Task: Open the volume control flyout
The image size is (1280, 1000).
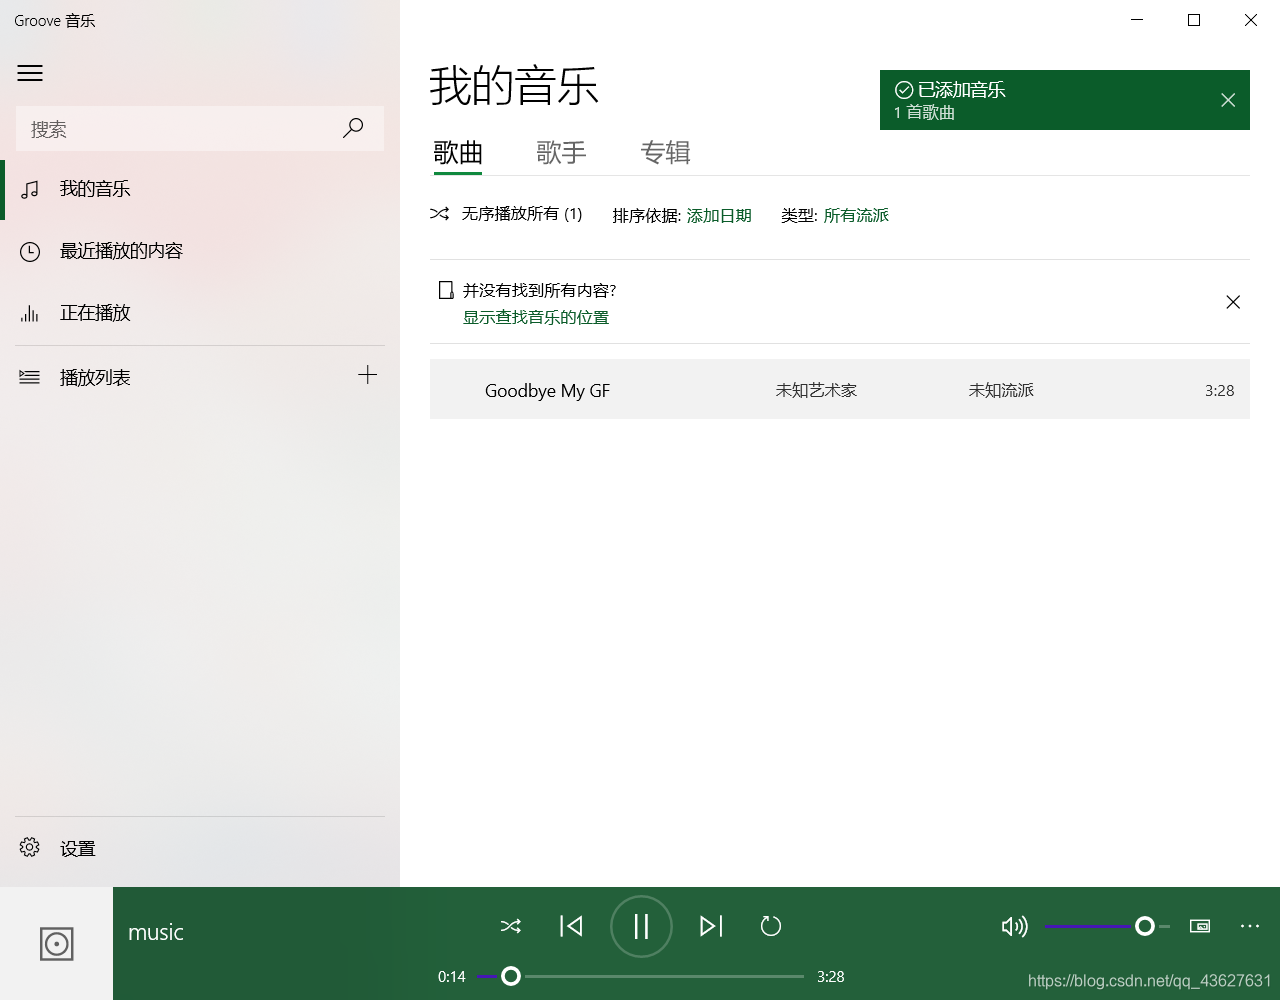Action: (1014, 927)
